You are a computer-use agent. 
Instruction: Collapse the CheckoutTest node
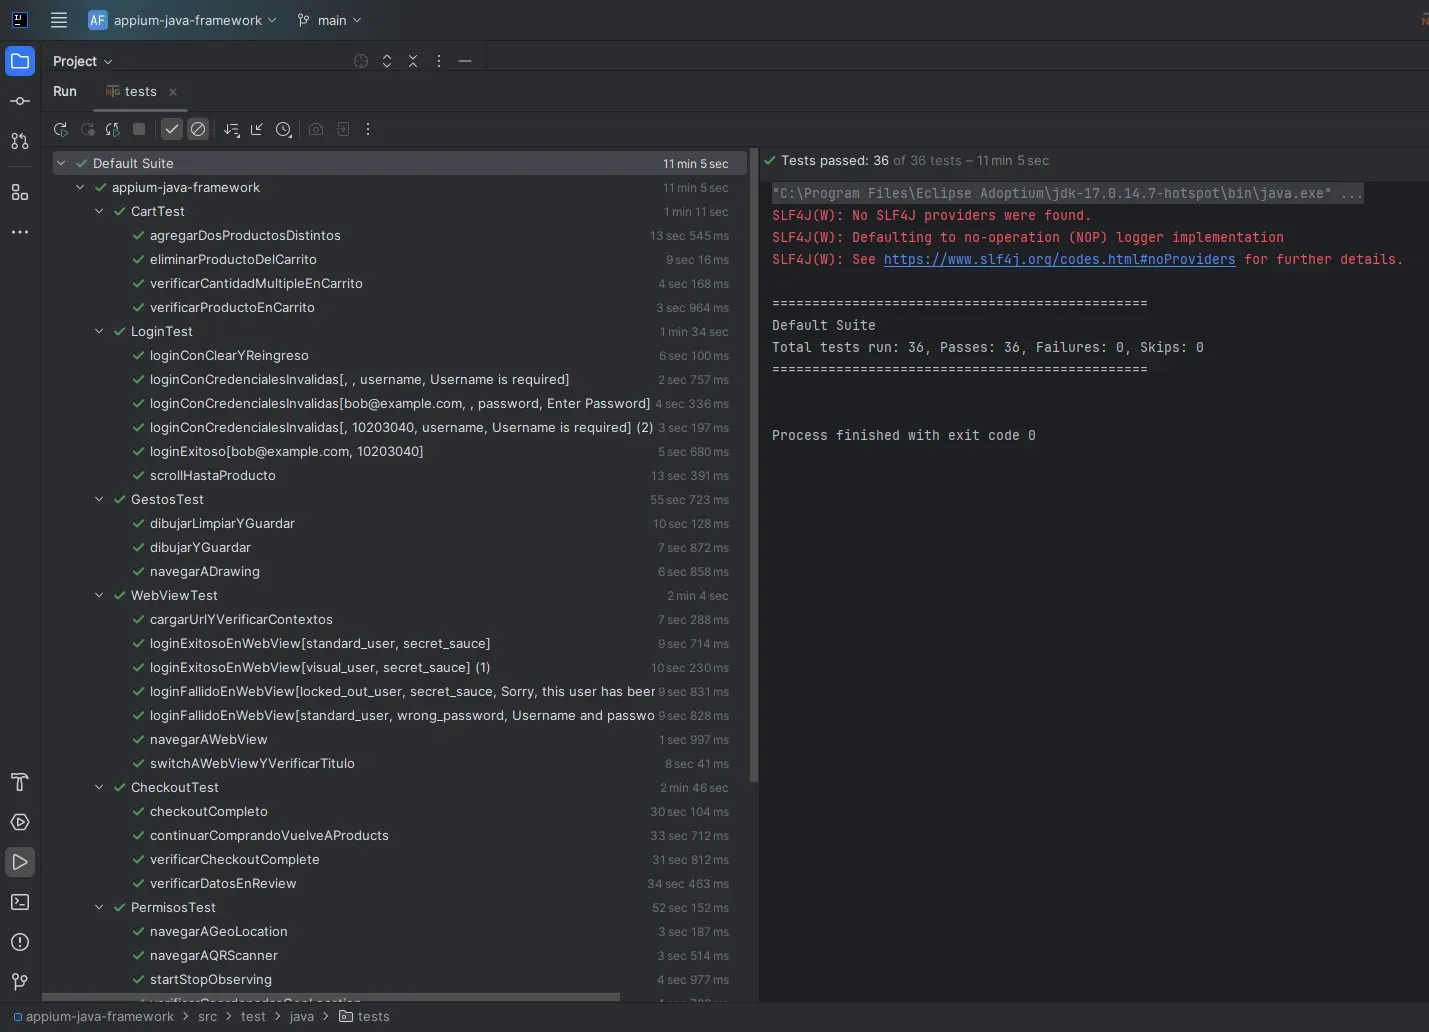tap(99, 787)
